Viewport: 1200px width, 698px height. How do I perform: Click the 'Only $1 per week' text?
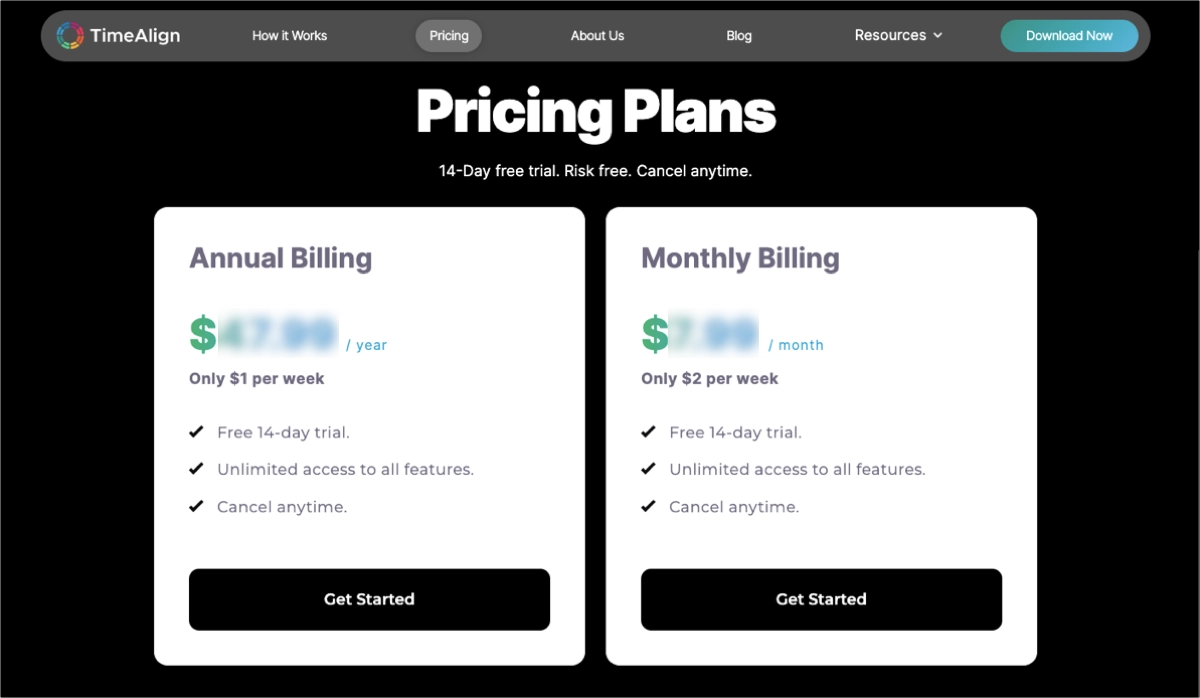[255, 378]
